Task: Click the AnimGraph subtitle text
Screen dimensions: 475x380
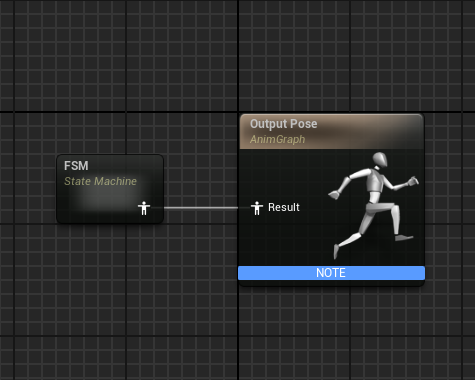Action: point(277,139)
